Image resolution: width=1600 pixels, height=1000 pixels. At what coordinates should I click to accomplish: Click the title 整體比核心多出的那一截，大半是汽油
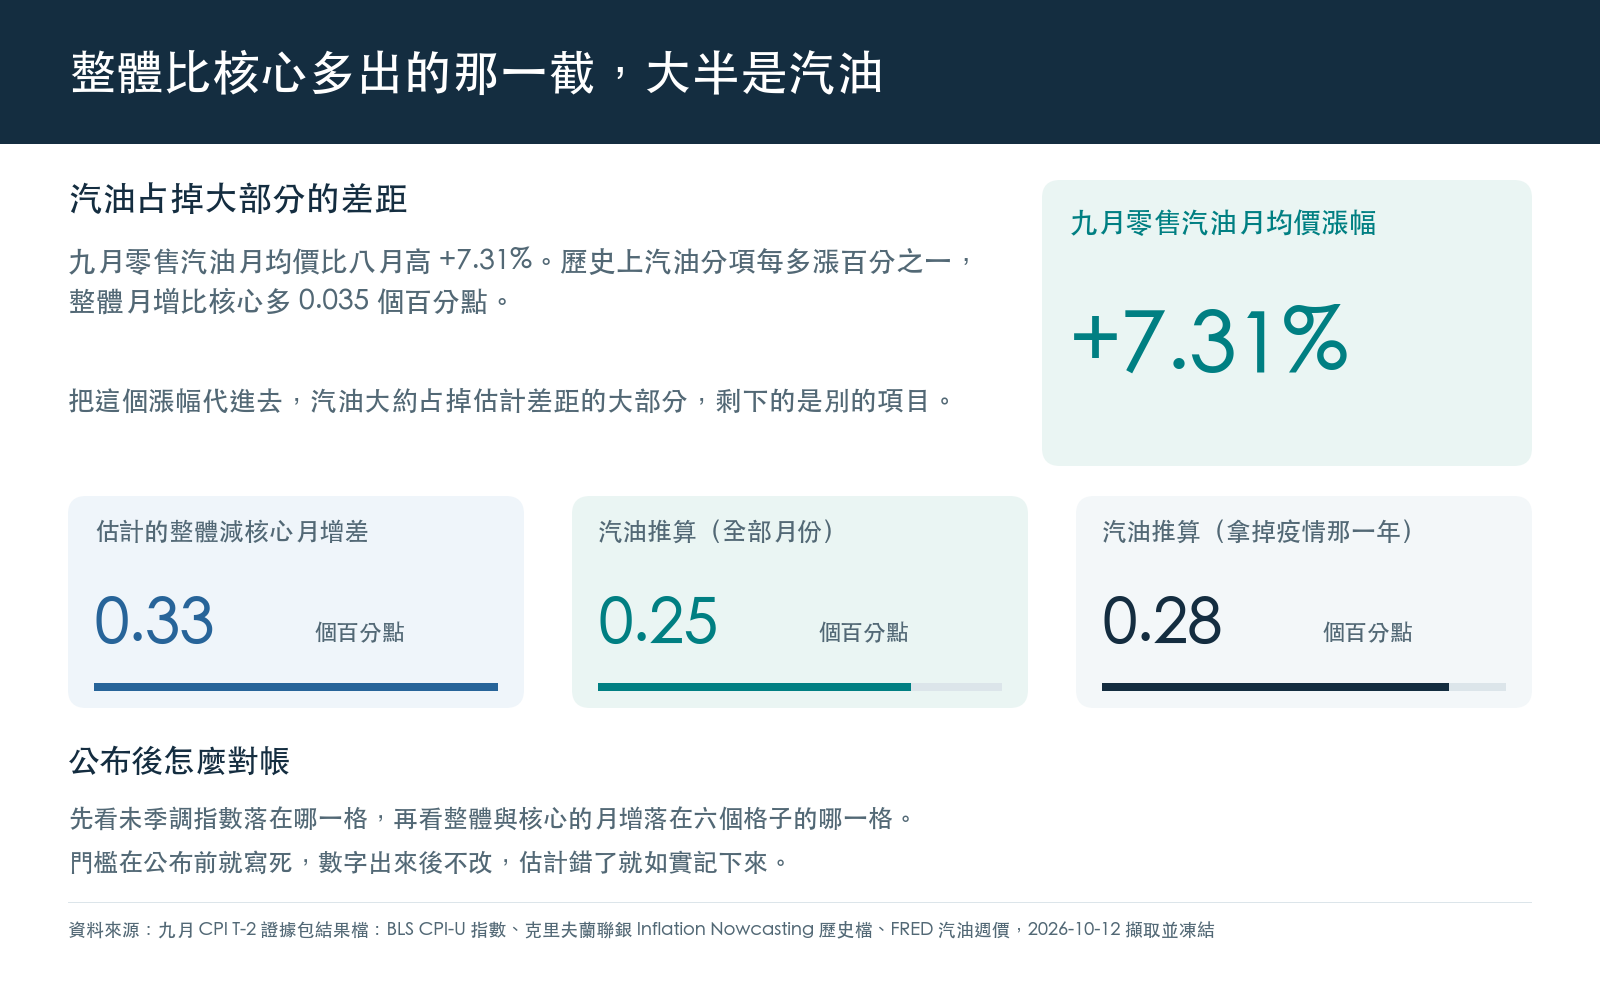(x=476, y=73)
